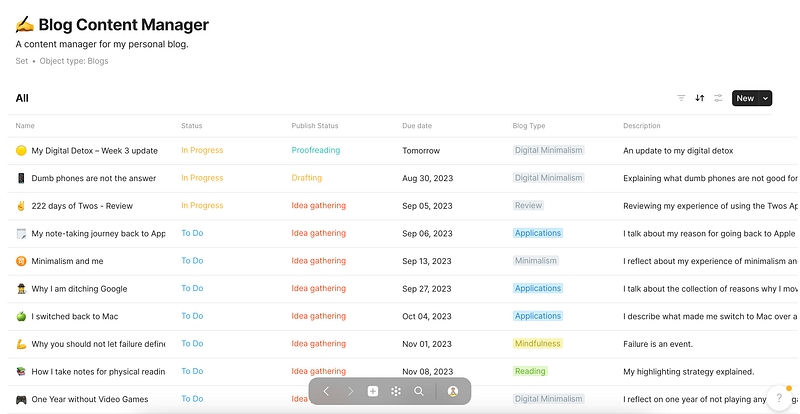Expand dropdown arrow next to New

coord(766,98)
